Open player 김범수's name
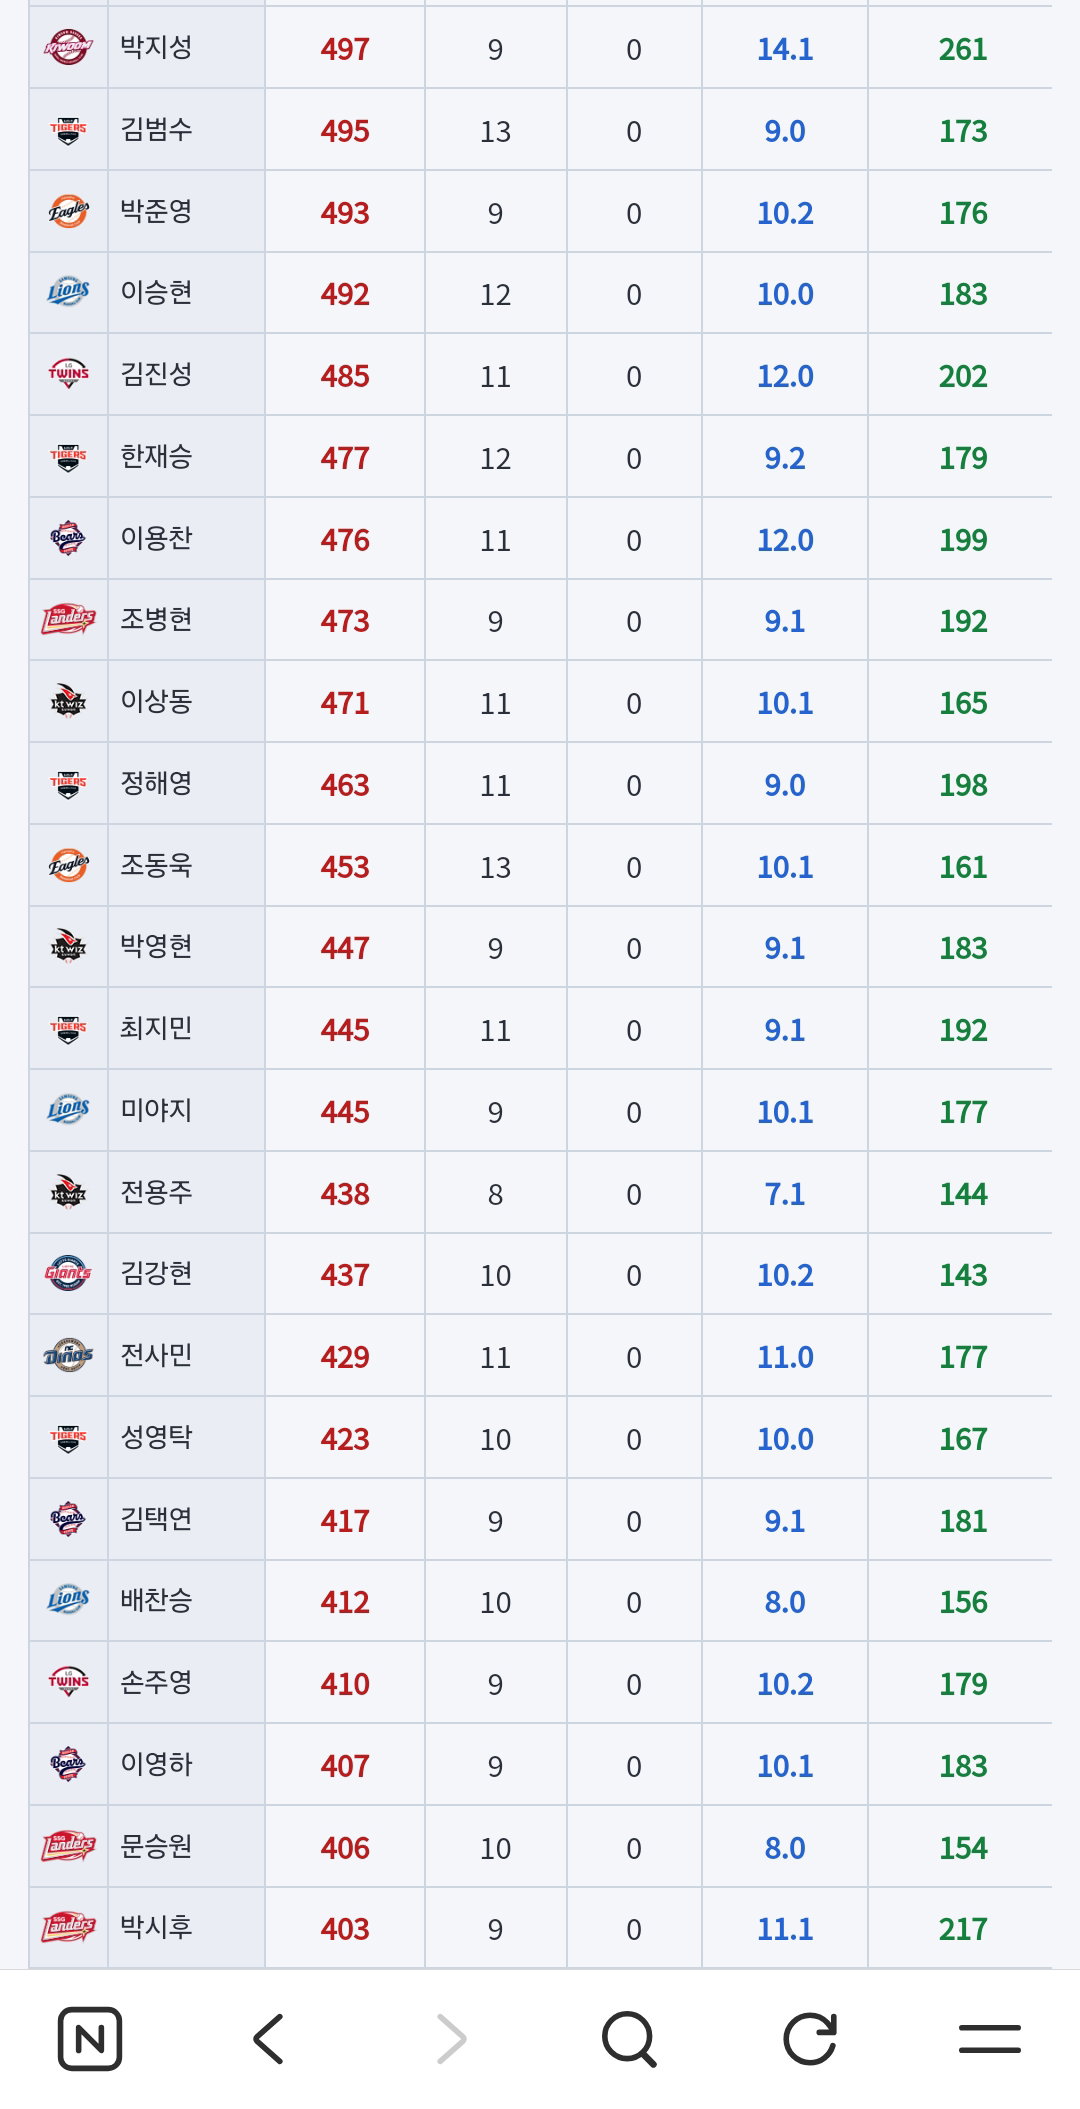 point(156,129)
